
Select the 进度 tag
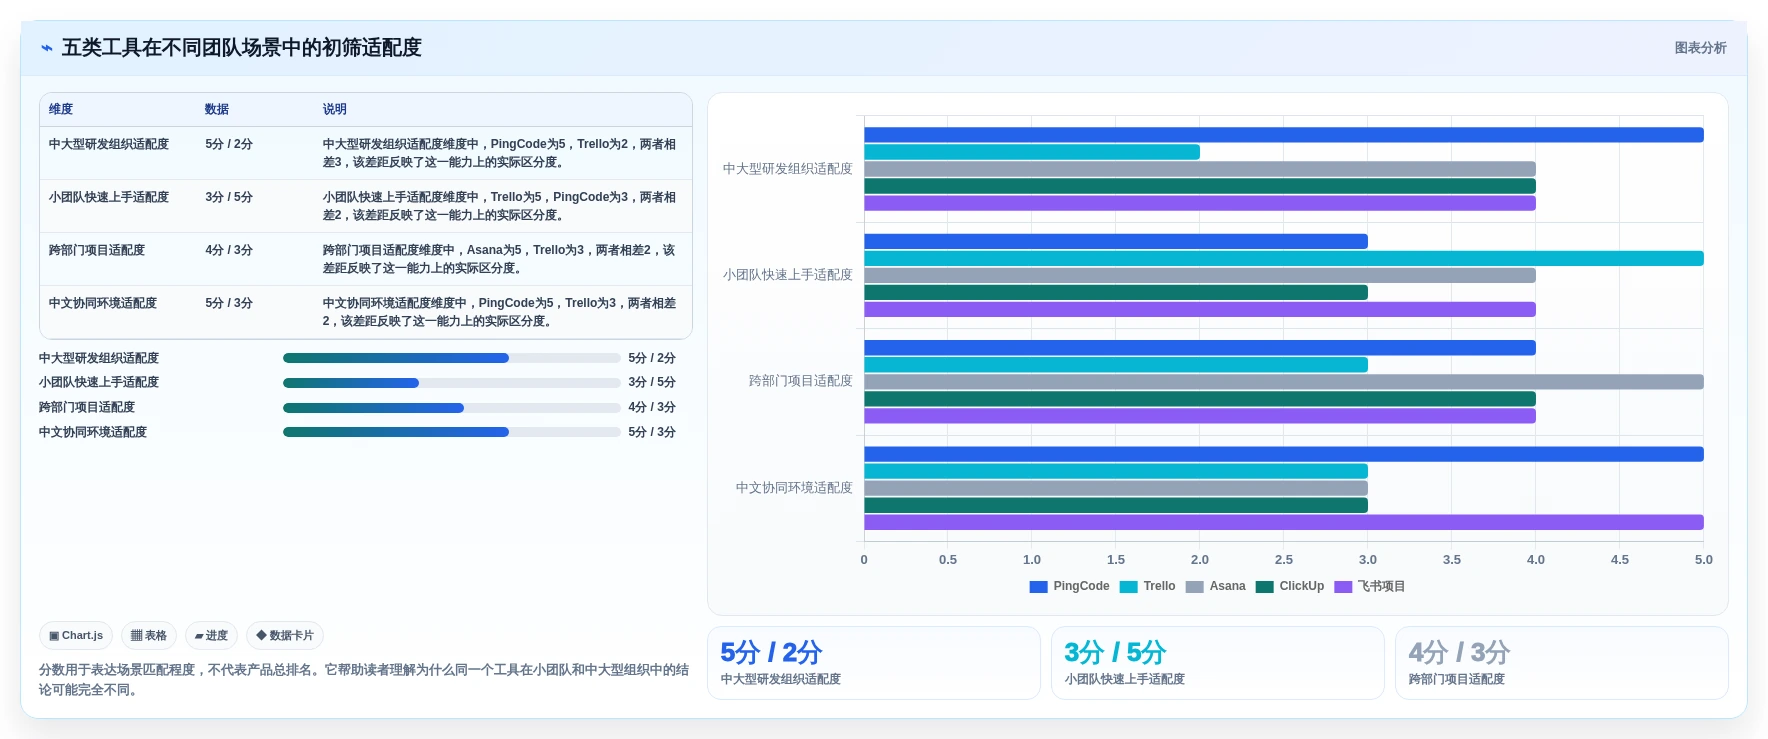pos(211,635)
